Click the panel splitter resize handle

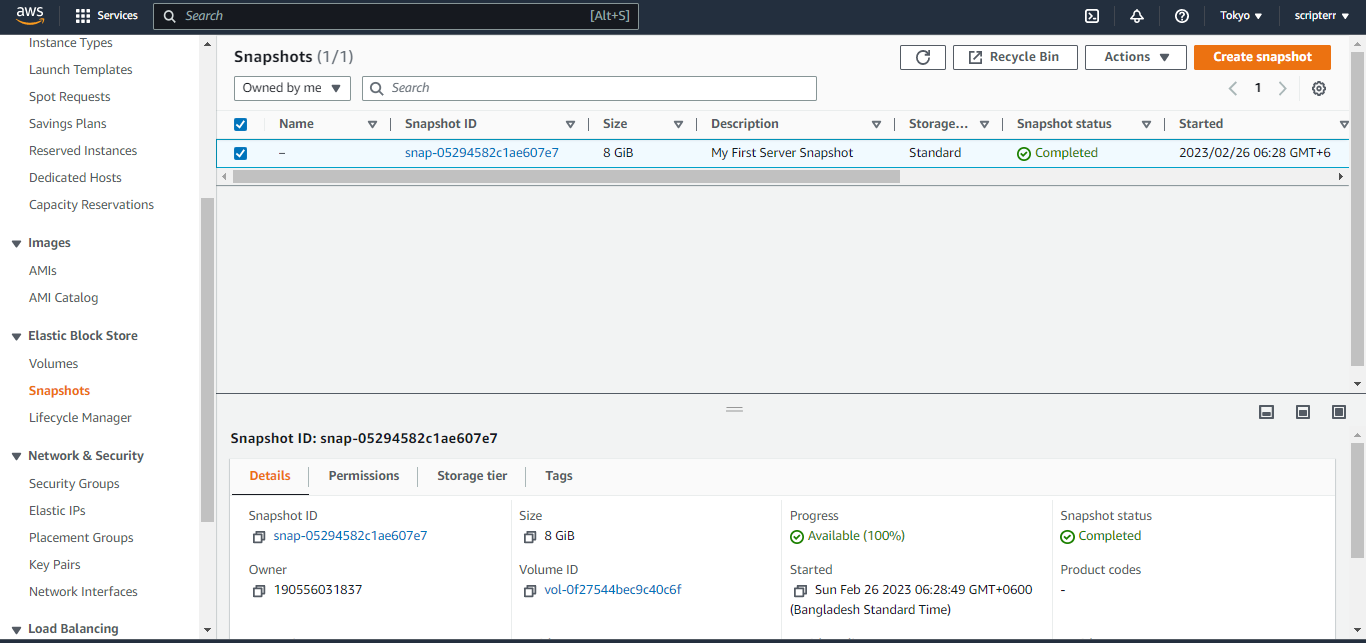(x=735, y=409)
